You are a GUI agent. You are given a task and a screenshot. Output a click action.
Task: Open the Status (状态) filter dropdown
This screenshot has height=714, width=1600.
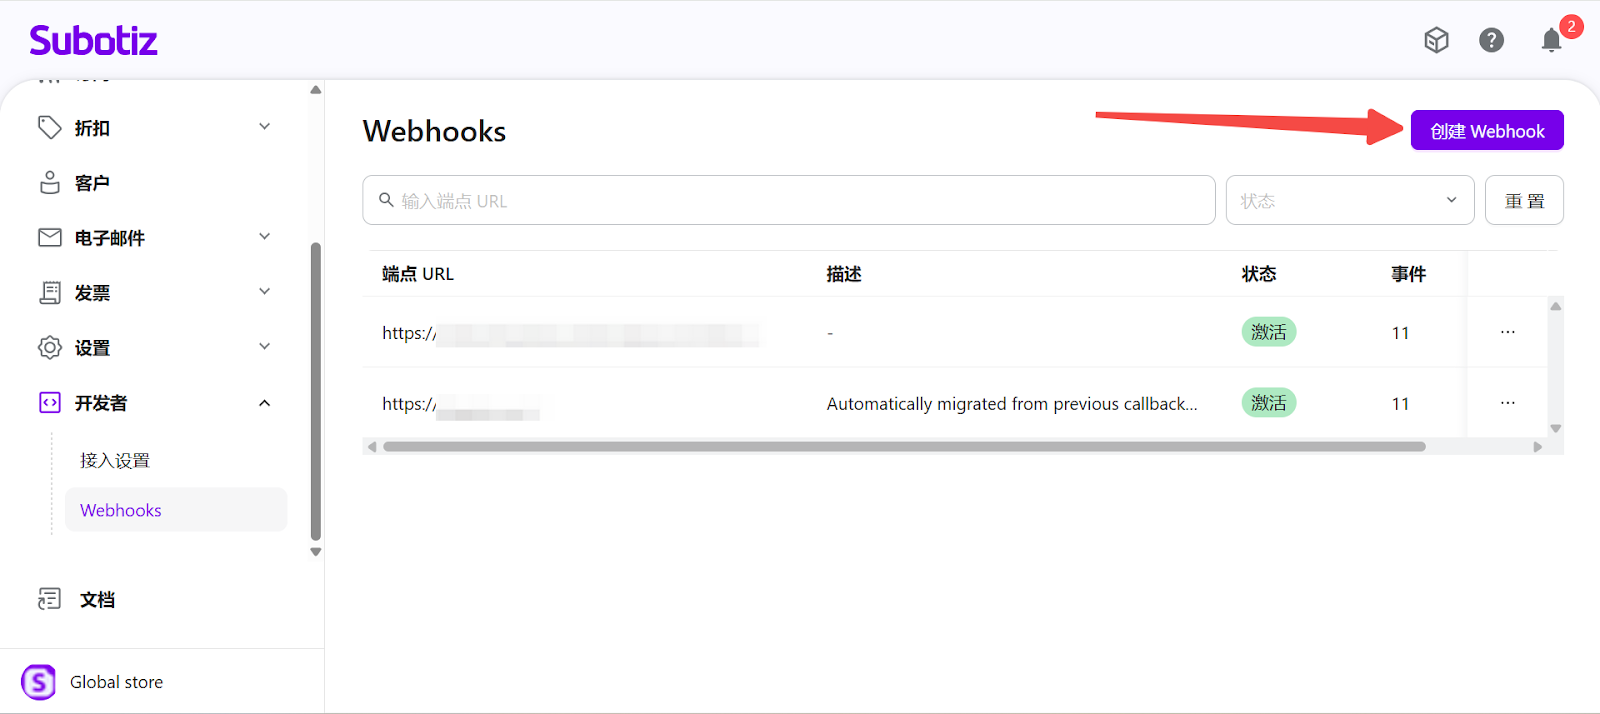pos(1349,200)
